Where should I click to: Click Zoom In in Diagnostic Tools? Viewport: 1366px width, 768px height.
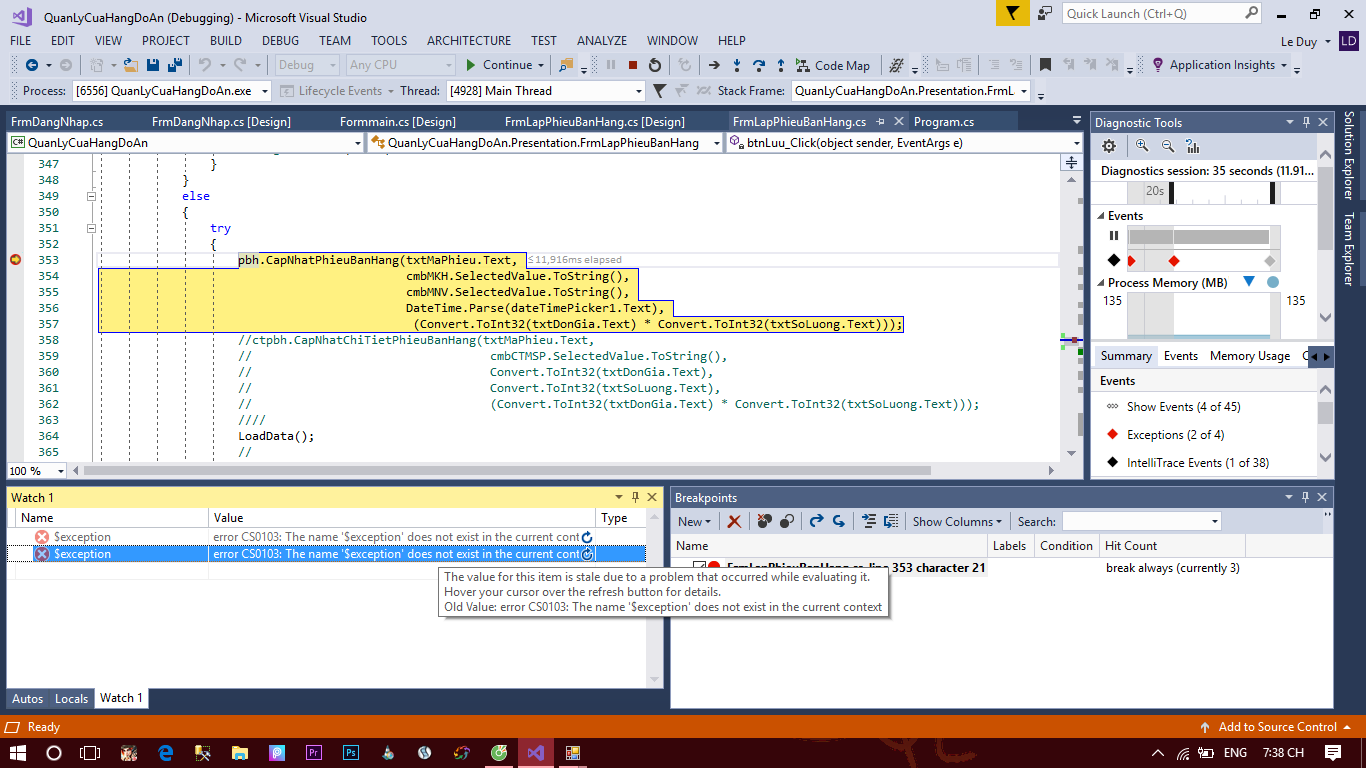(1142, 146)
